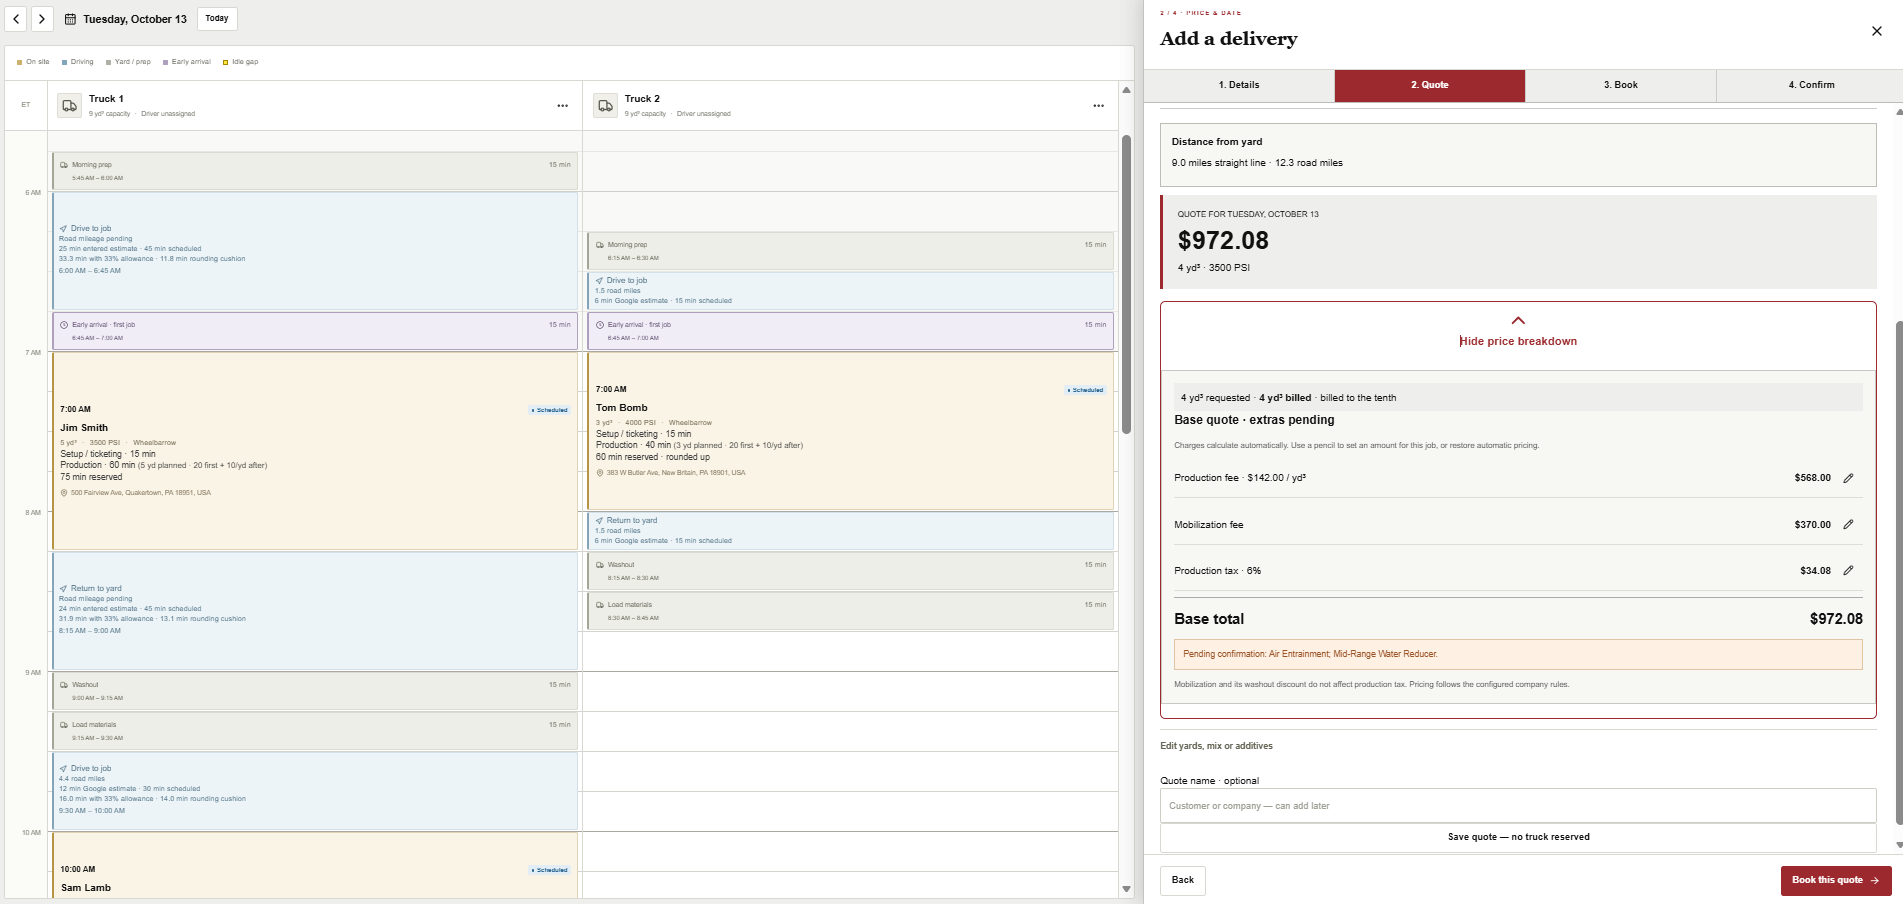Click location pin for 383 W Butler Ave

pos(600,473)
